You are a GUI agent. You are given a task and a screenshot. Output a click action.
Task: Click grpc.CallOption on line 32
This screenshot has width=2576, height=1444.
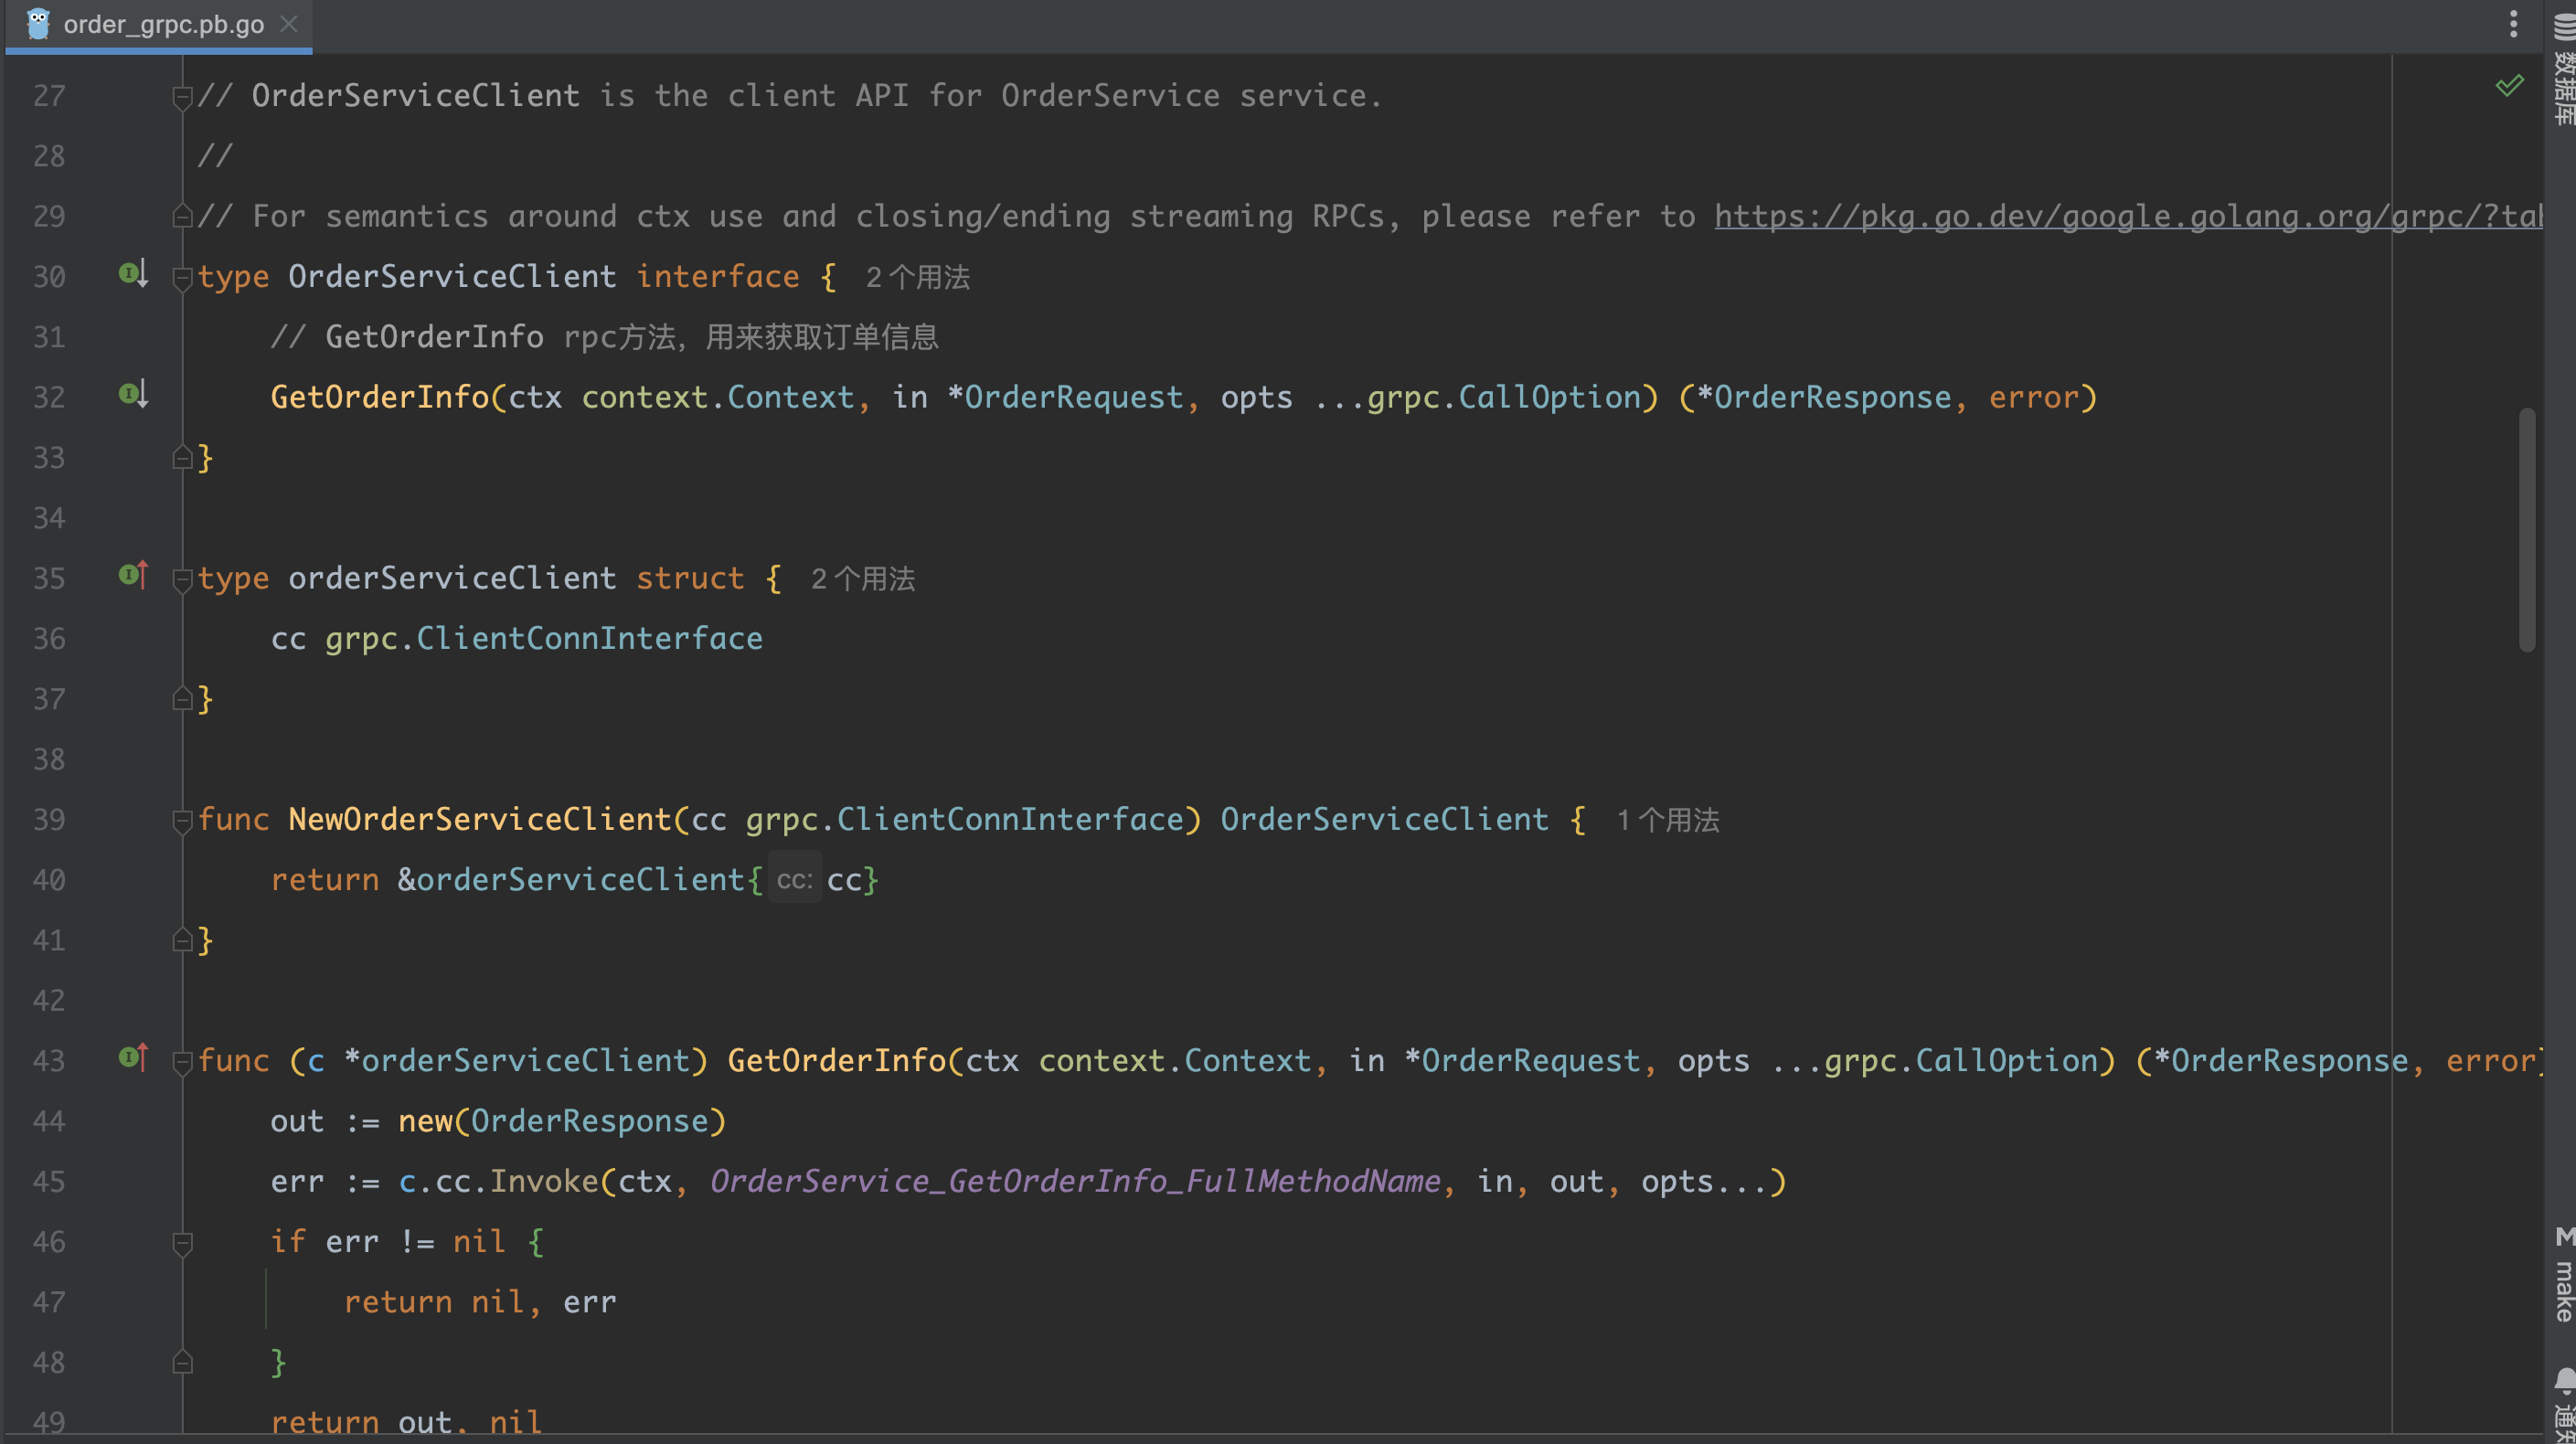tap(1504, 397)
